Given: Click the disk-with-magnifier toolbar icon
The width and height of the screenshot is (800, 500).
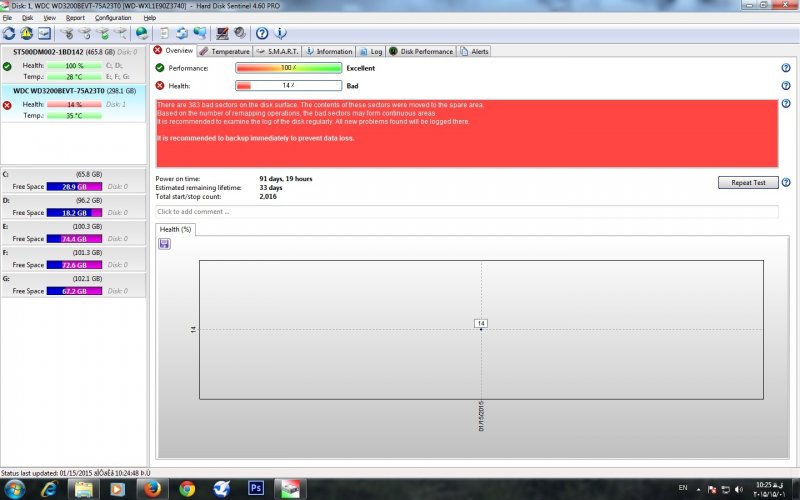Looking at the screenshot, I should [x=120, y=34].
